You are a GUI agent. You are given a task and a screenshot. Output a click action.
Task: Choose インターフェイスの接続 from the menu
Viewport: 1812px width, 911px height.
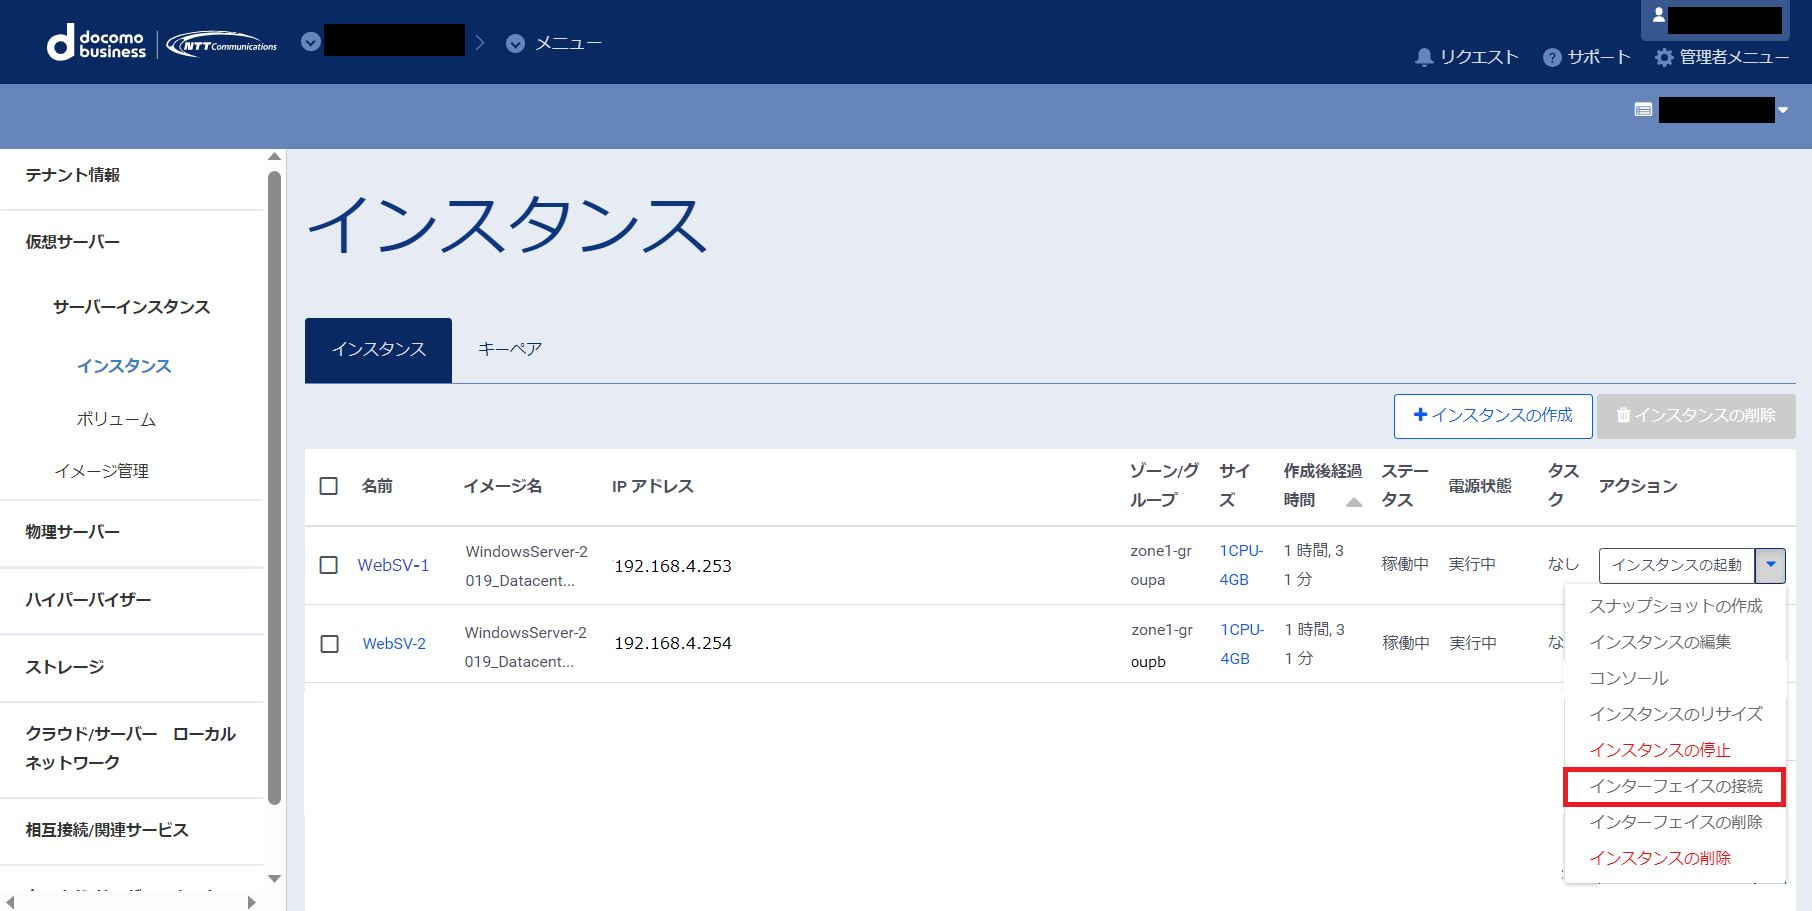pos(1675,786)
